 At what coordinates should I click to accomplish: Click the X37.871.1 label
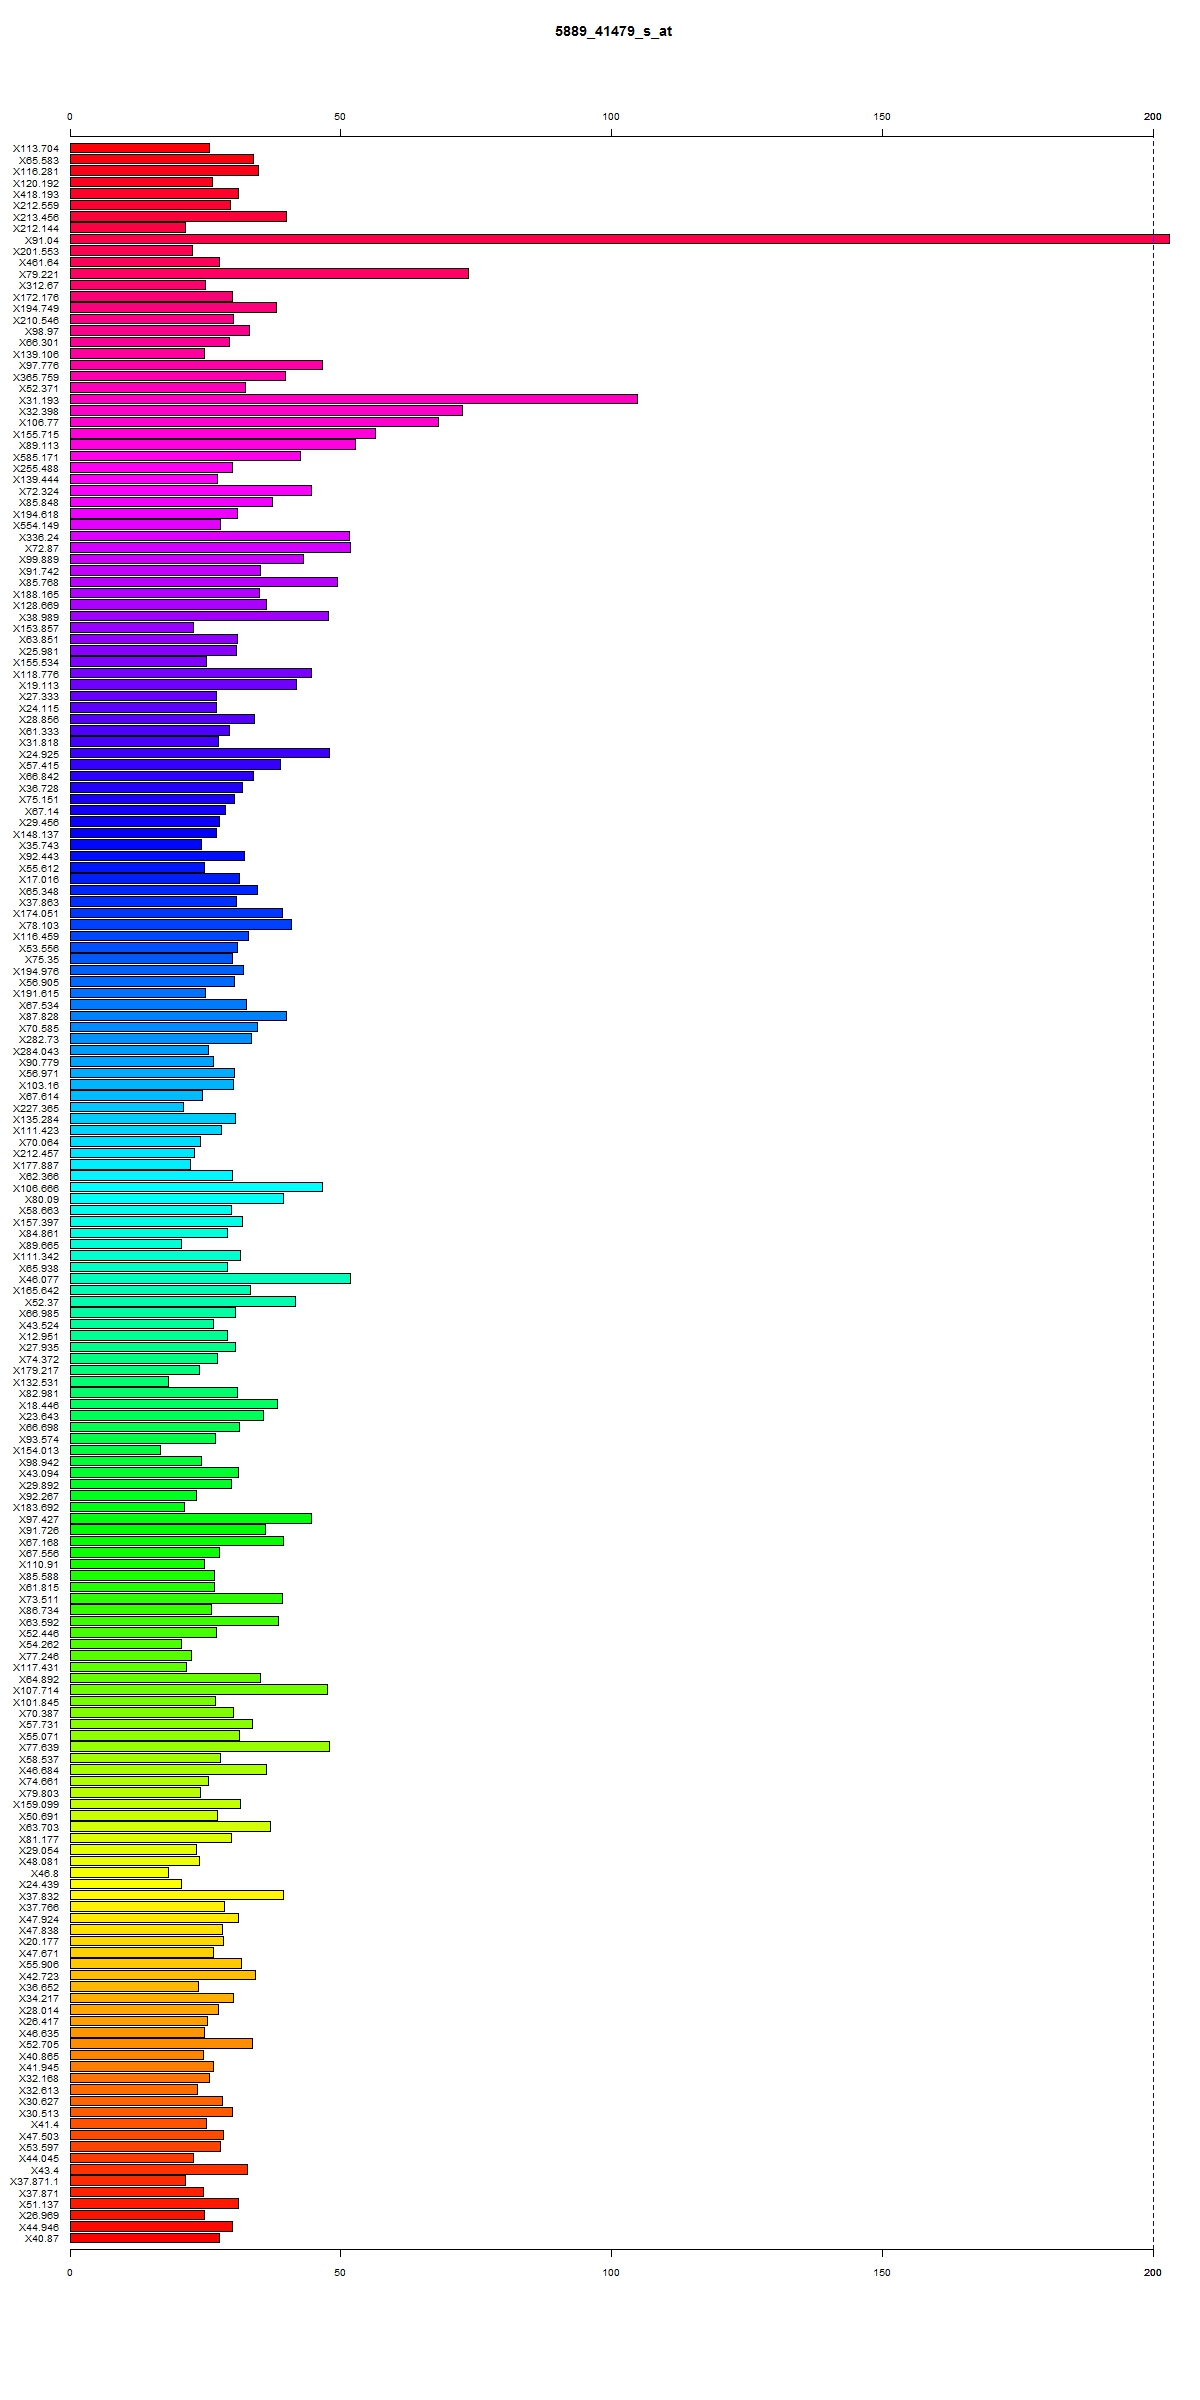[x=35, y=2181]
